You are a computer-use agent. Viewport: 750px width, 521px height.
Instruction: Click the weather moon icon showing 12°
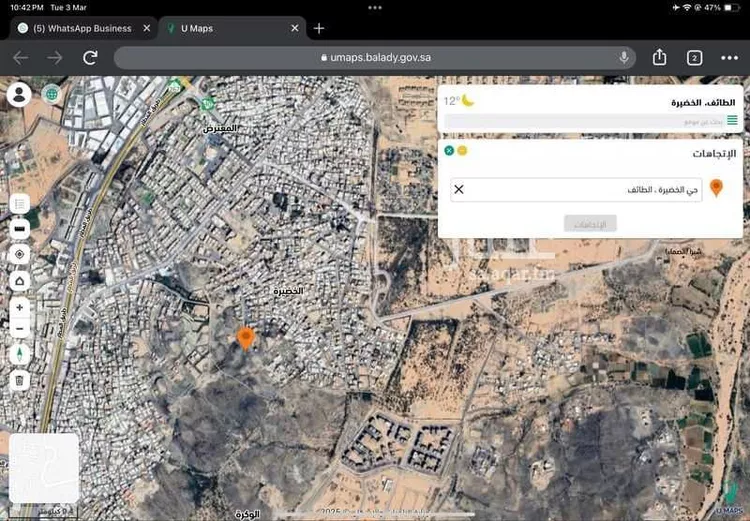pos(468,101)
